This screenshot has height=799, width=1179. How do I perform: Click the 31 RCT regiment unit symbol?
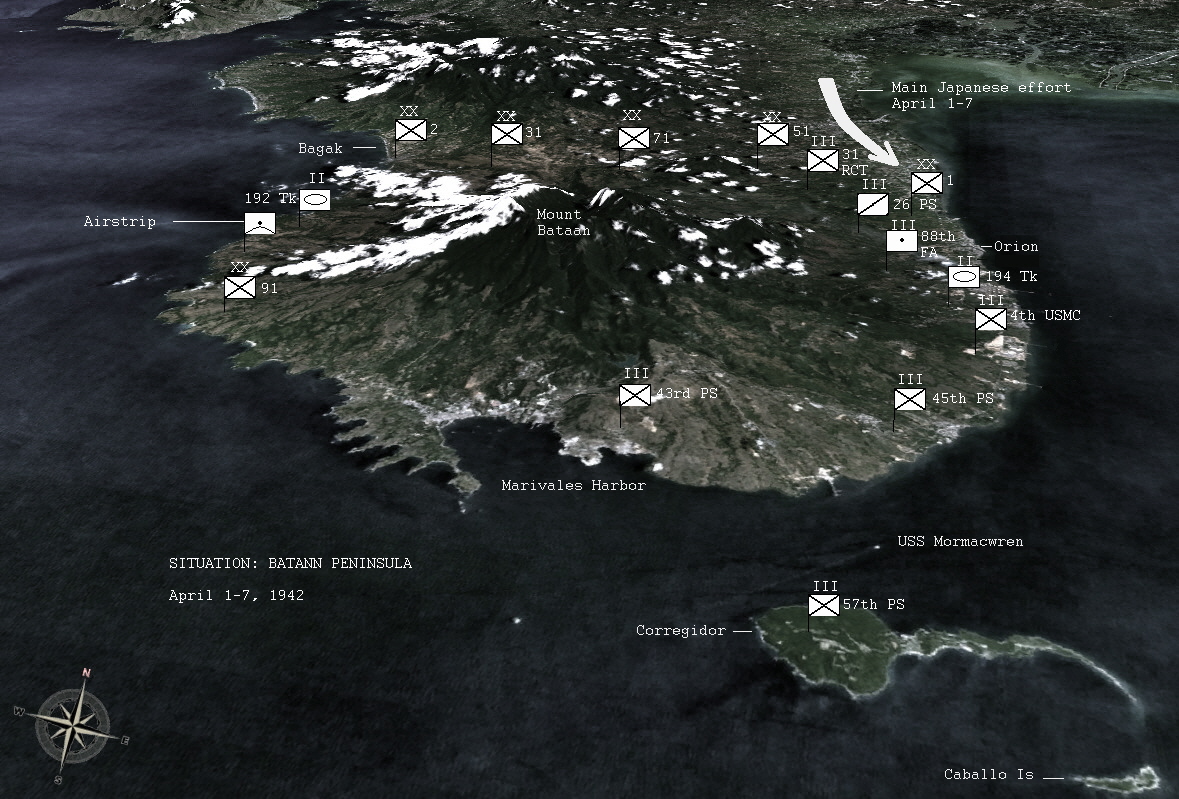[x=823, y=160]
